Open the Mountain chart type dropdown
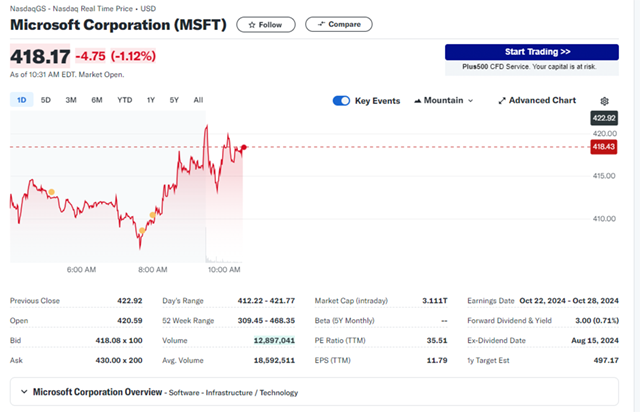The image size is (640, 412). [444, 100]
